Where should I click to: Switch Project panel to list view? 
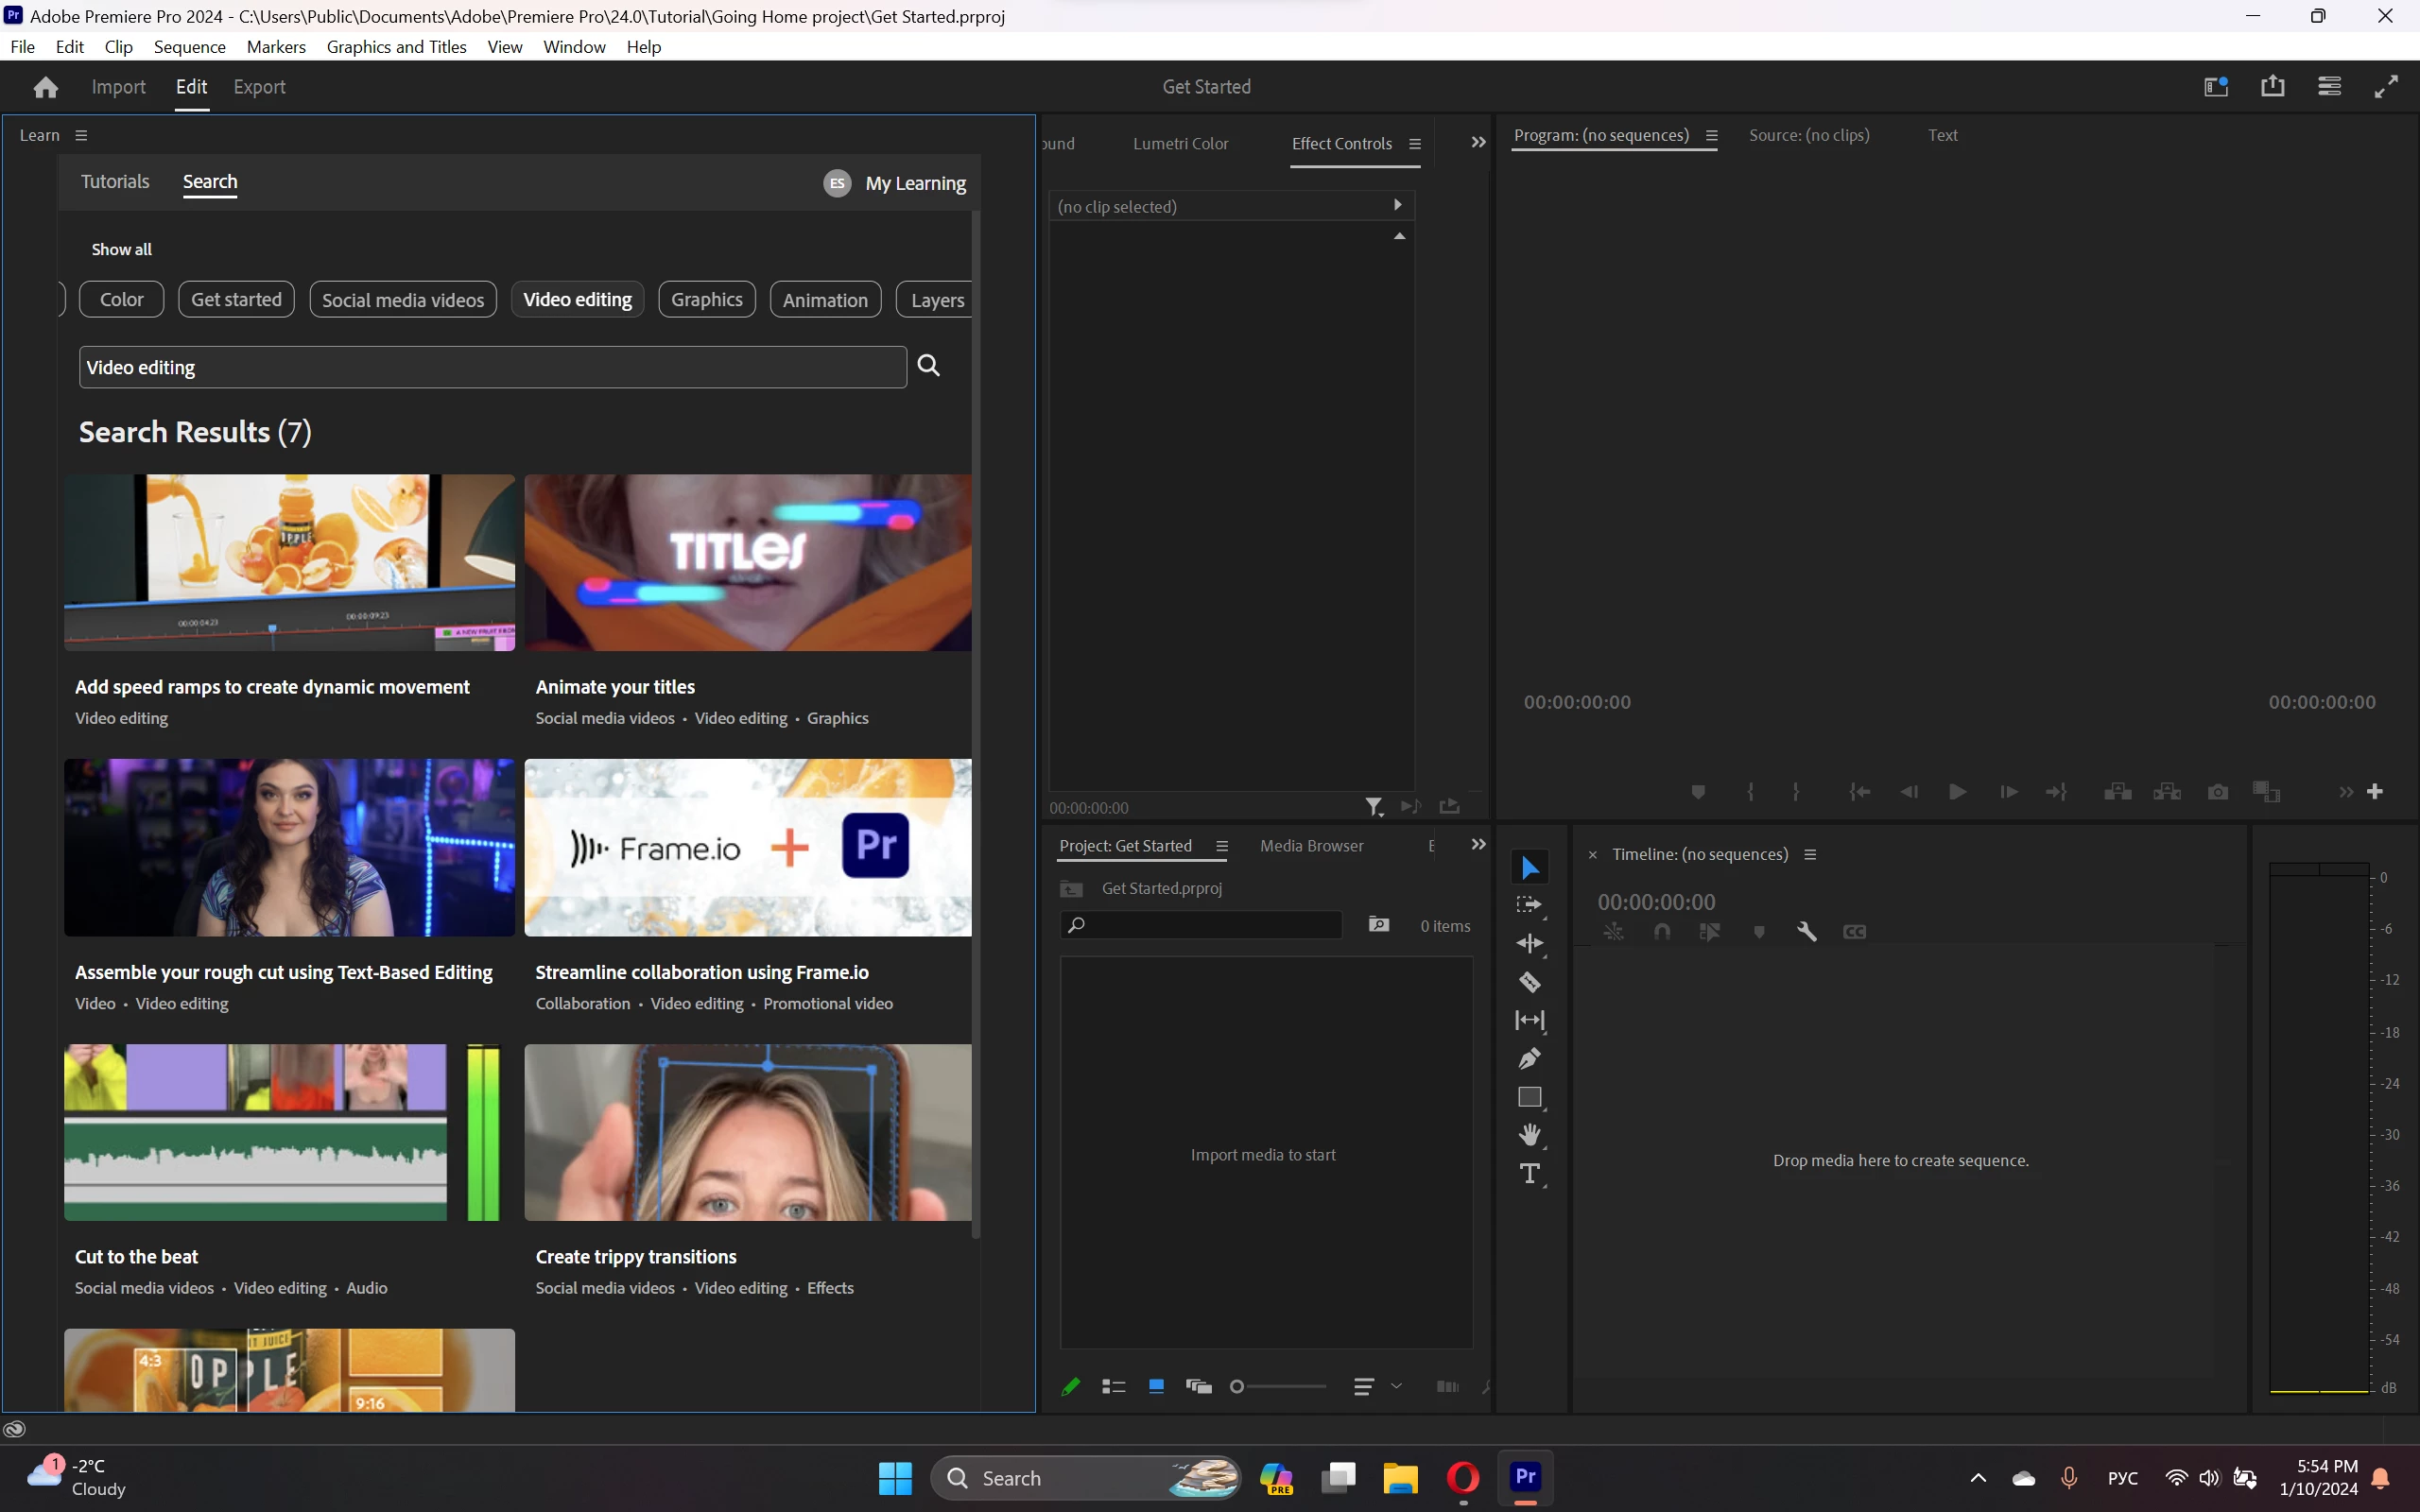[1113, 1386]
